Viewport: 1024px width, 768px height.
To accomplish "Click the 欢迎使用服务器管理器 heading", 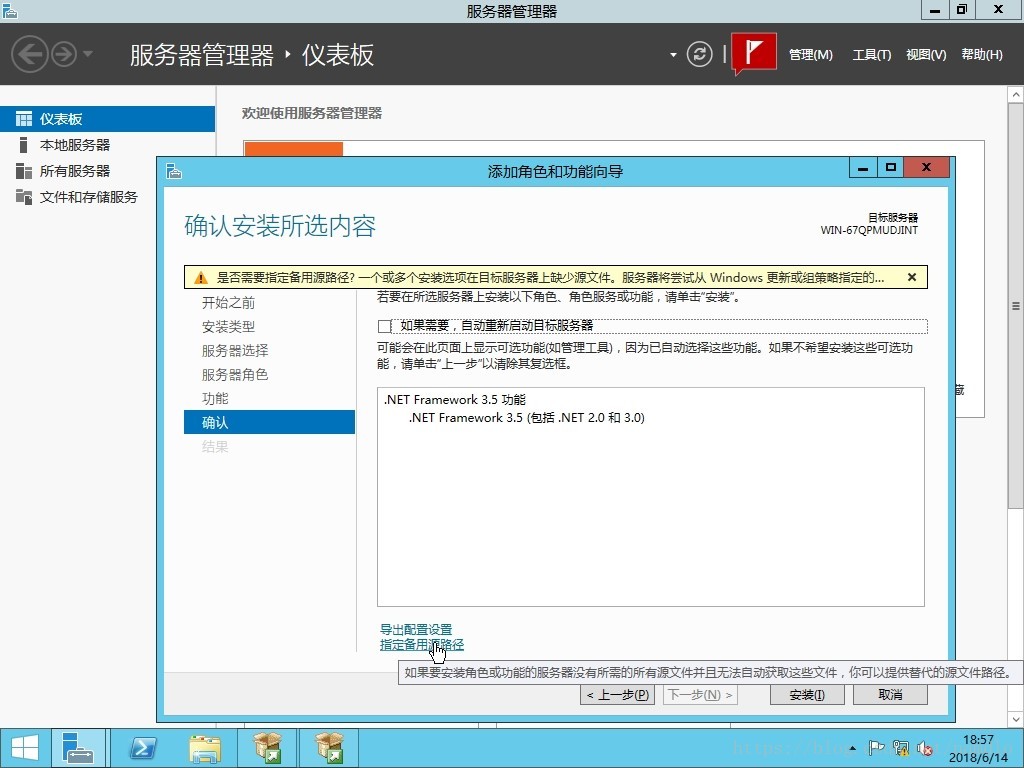I will [312, 113].
